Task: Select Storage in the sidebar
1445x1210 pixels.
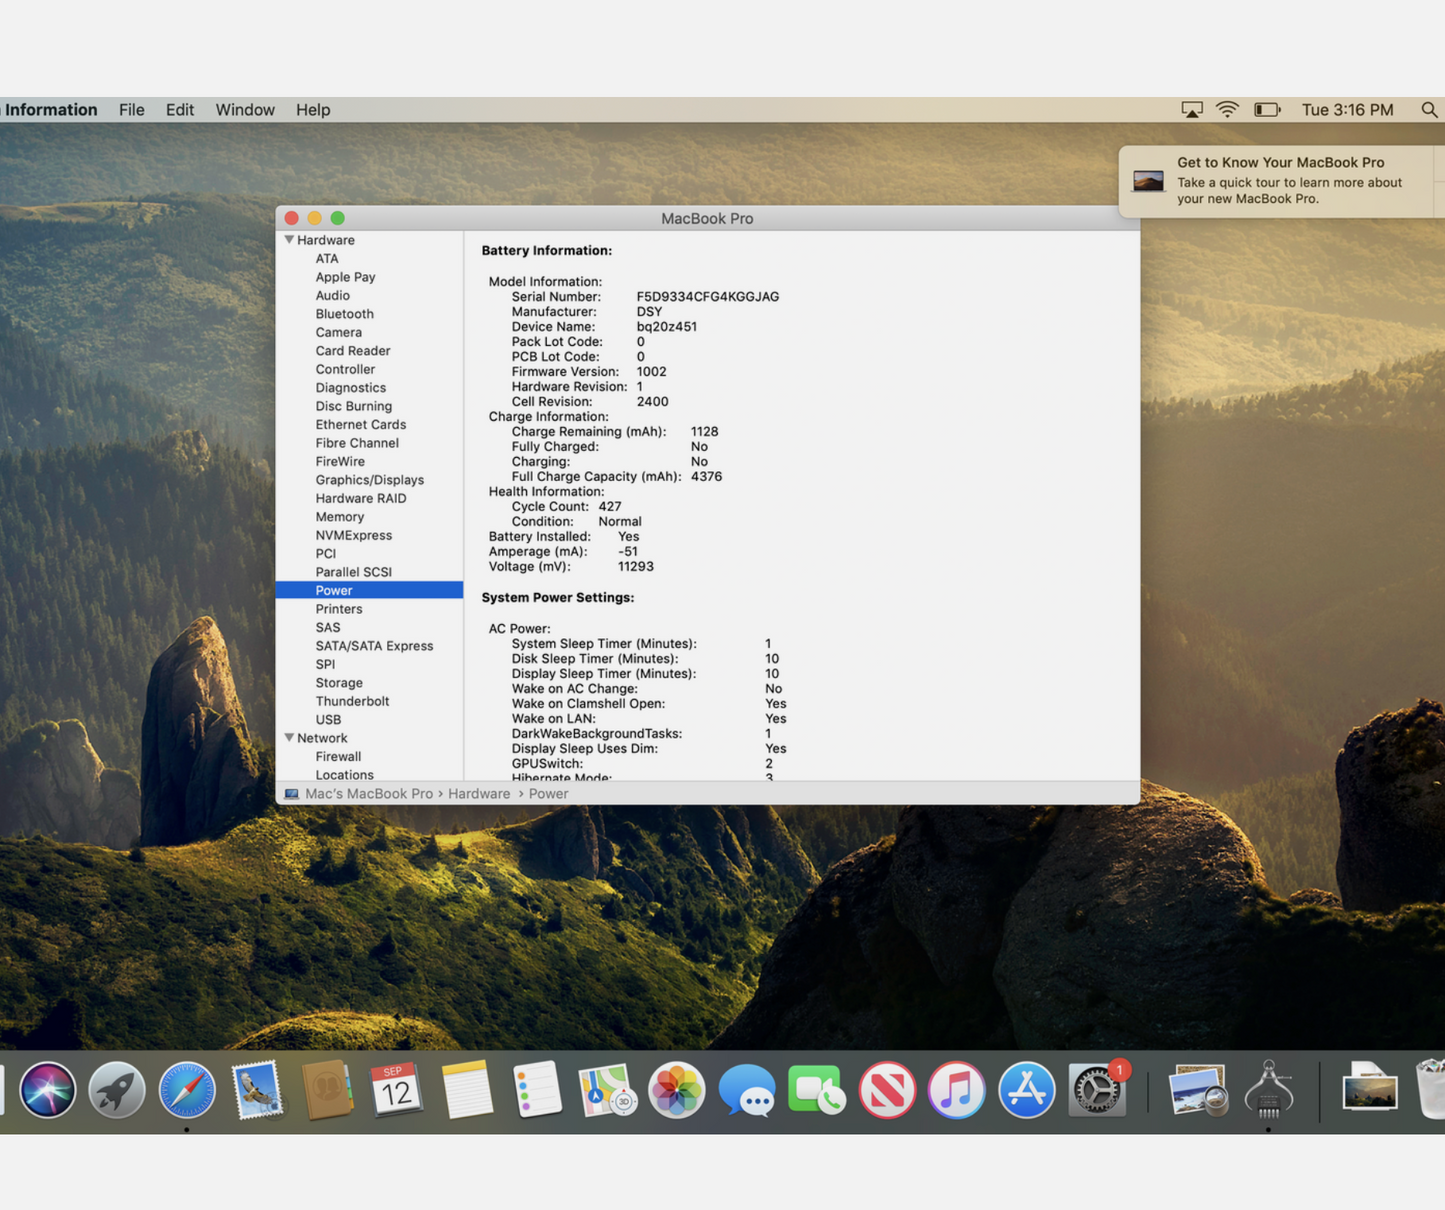Action: [339, 683]
